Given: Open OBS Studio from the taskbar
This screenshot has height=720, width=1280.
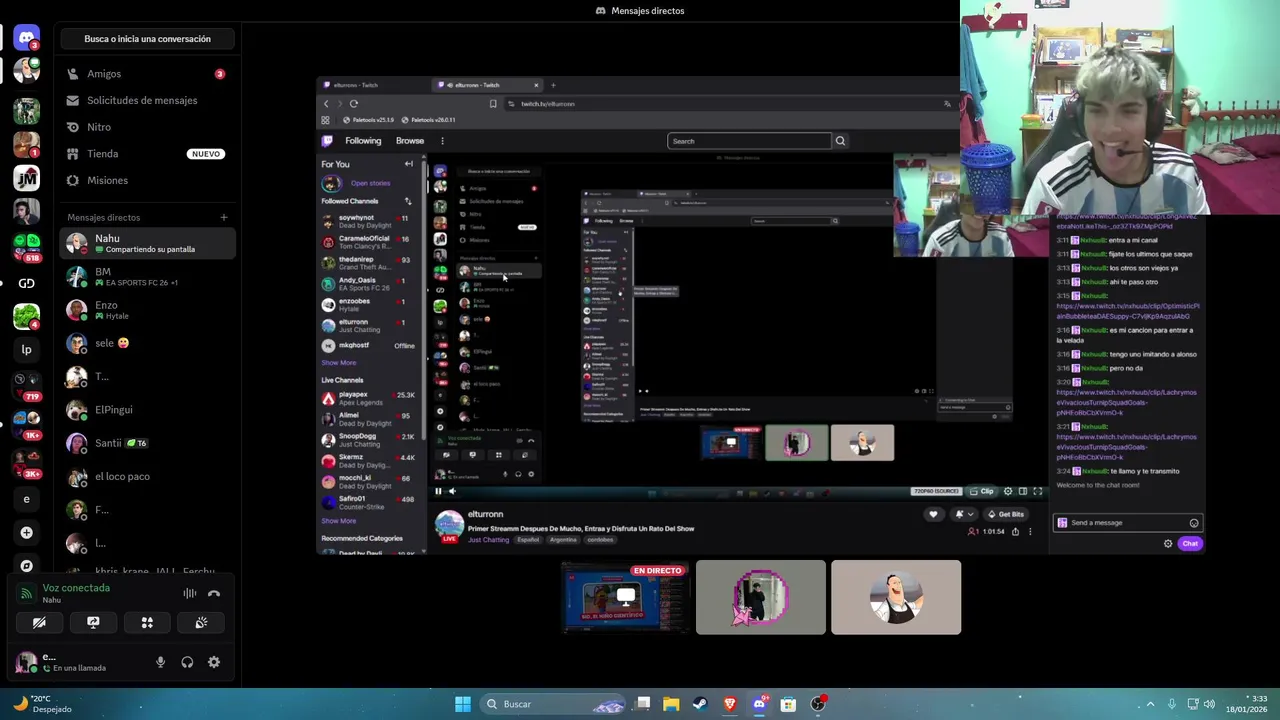Looking at the screenshot, I should tap(818, 704).
